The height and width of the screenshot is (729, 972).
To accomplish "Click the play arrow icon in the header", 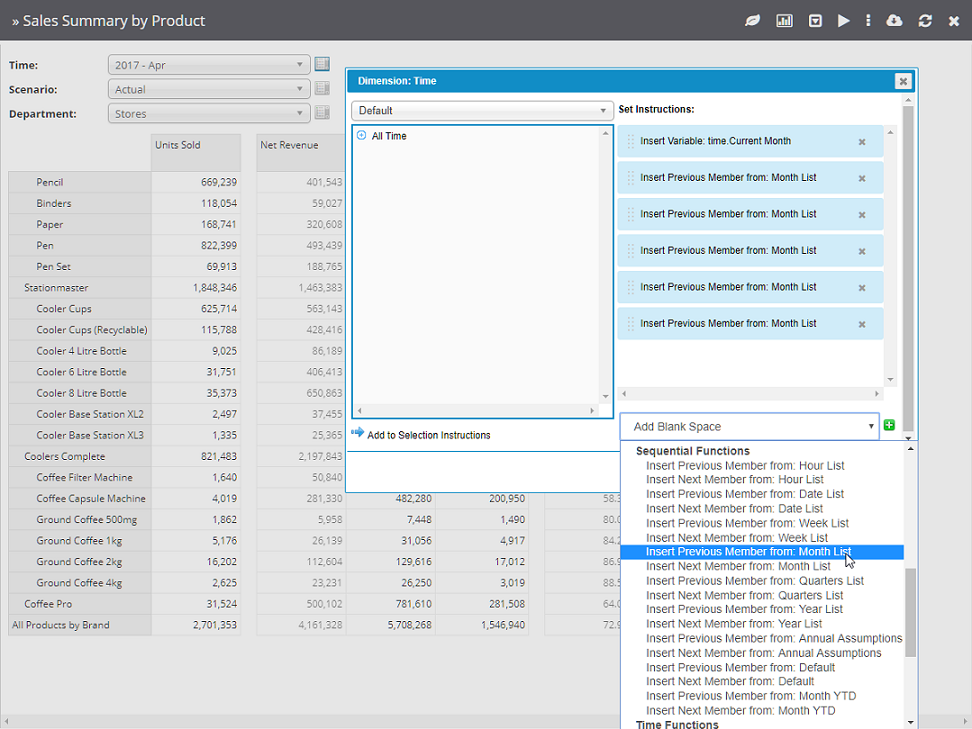I will (x=844, y=21).
